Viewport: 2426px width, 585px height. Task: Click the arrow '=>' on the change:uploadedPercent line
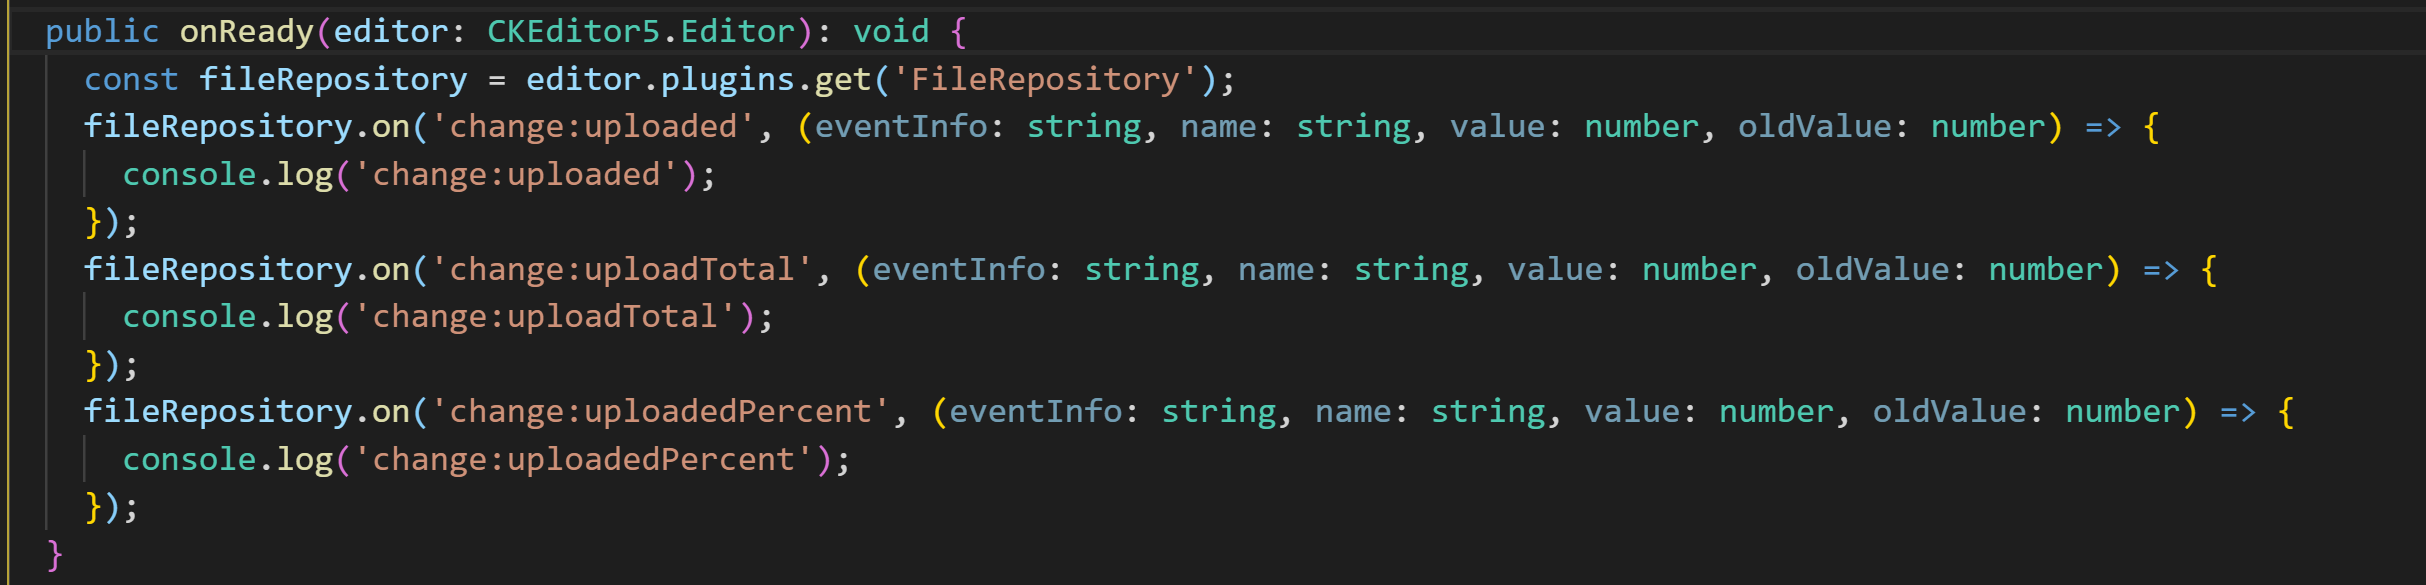click(2238, 413)
